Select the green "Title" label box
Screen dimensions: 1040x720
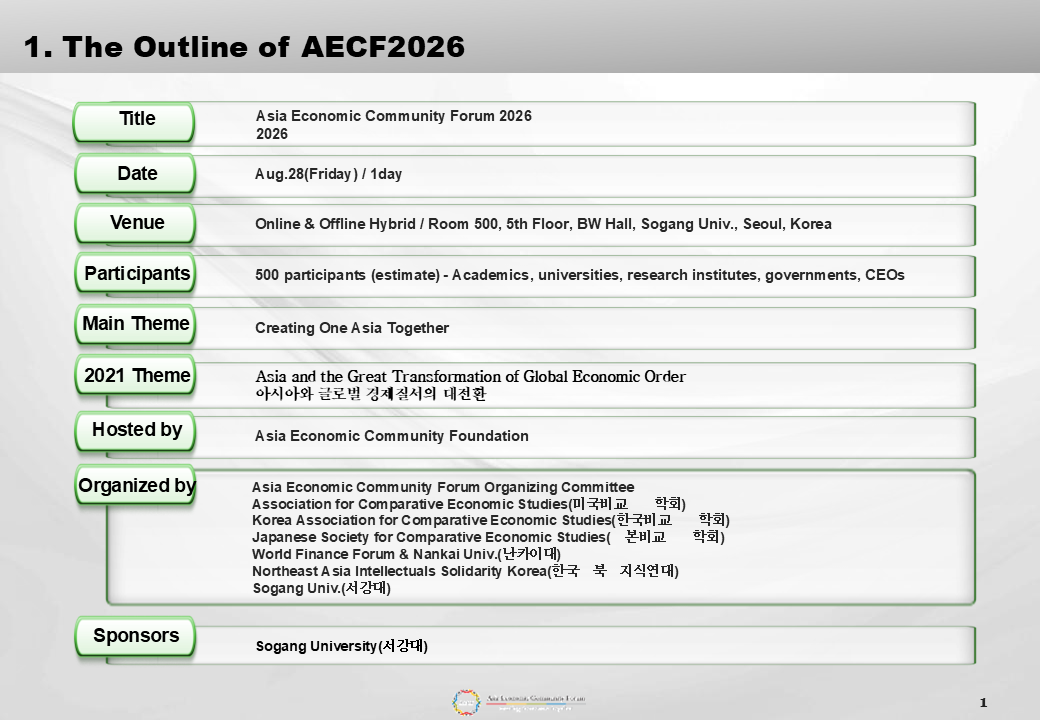point(135,121)
